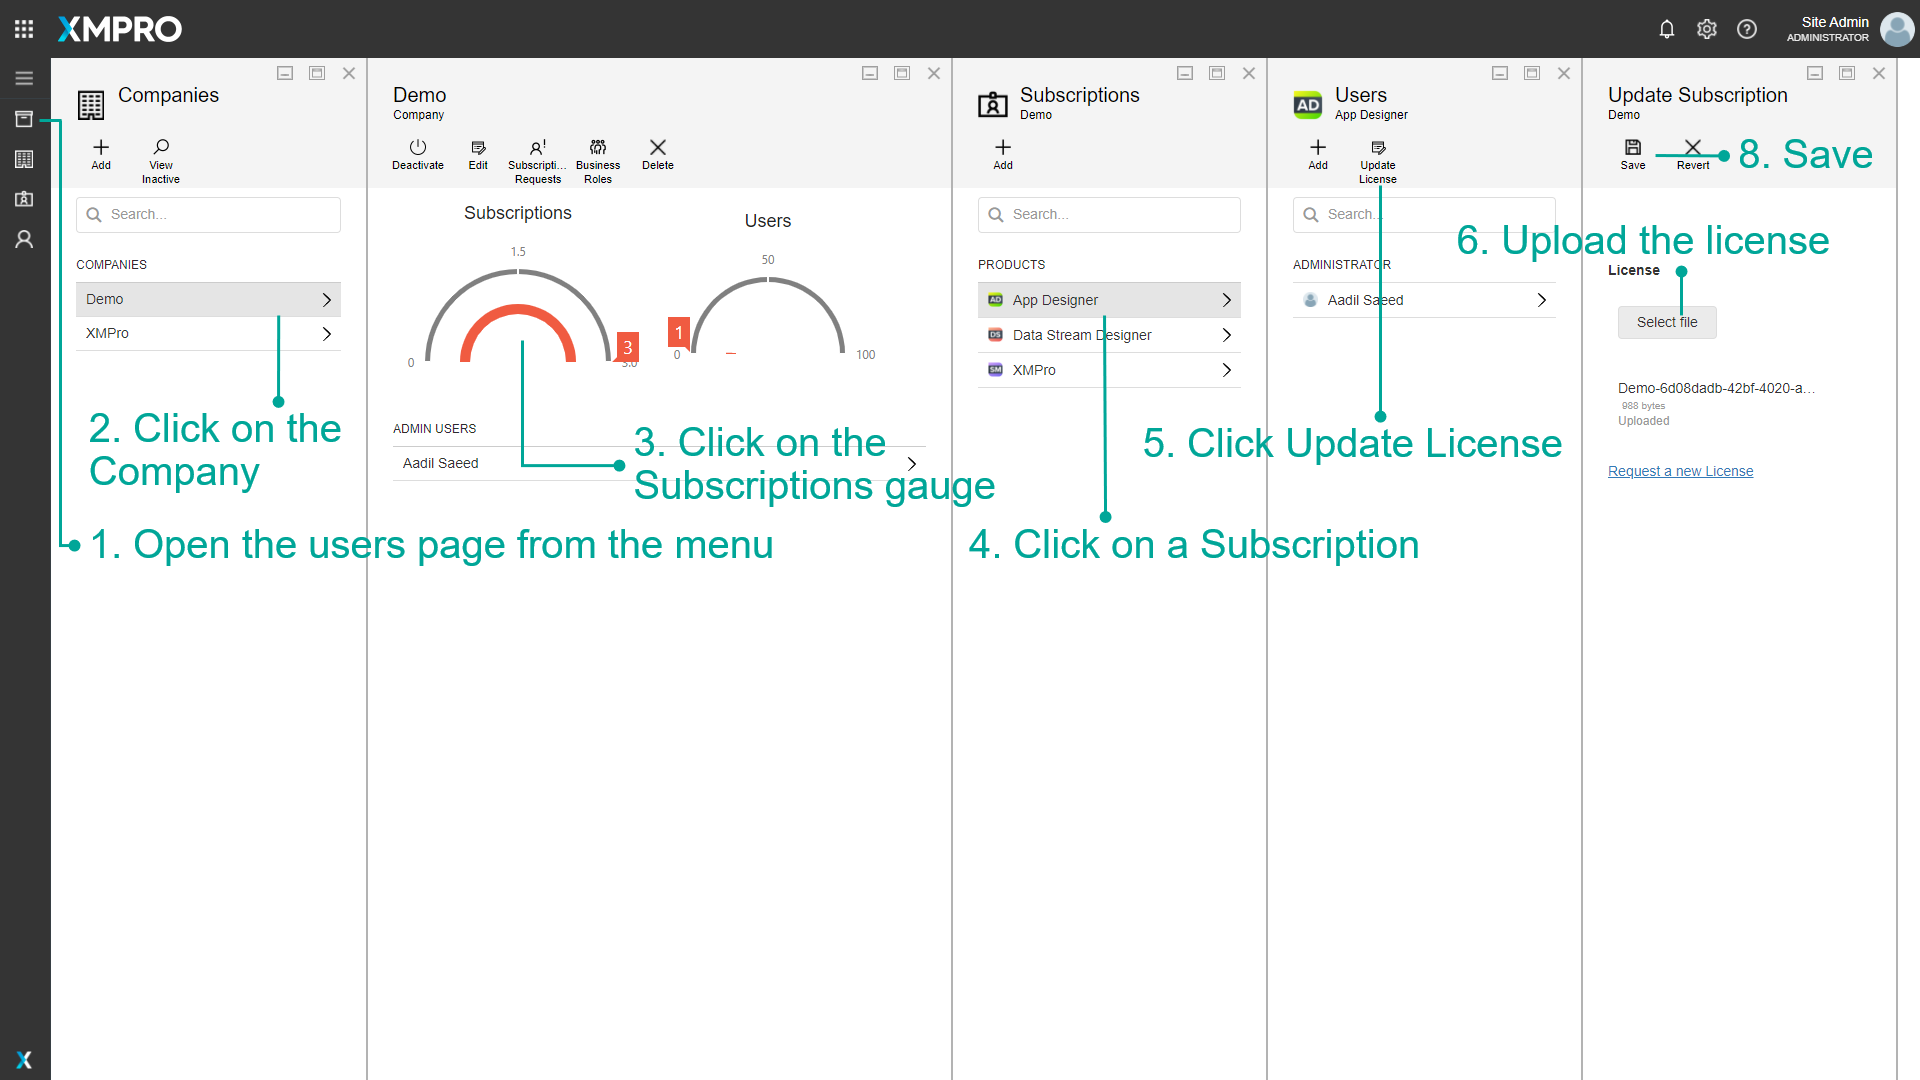This screenshot has height=1080, width=1920.
Task: Open Subscription Requests for Demo
Action: [x=538, y=162]
